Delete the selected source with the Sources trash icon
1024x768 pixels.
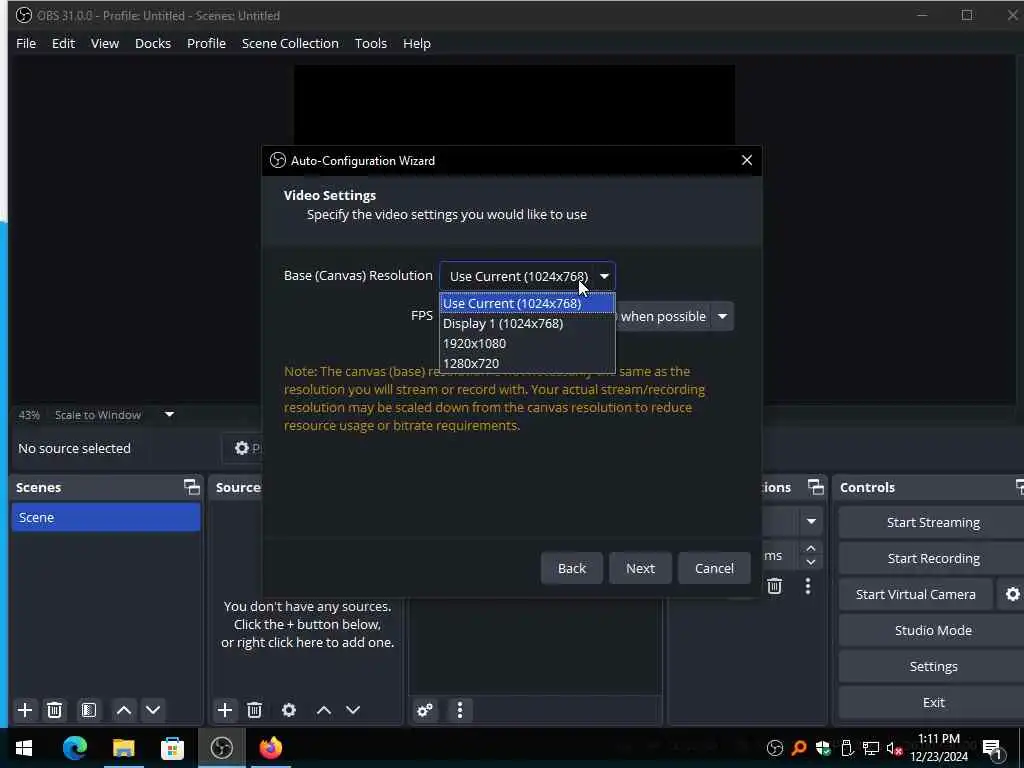click(255, 710)
